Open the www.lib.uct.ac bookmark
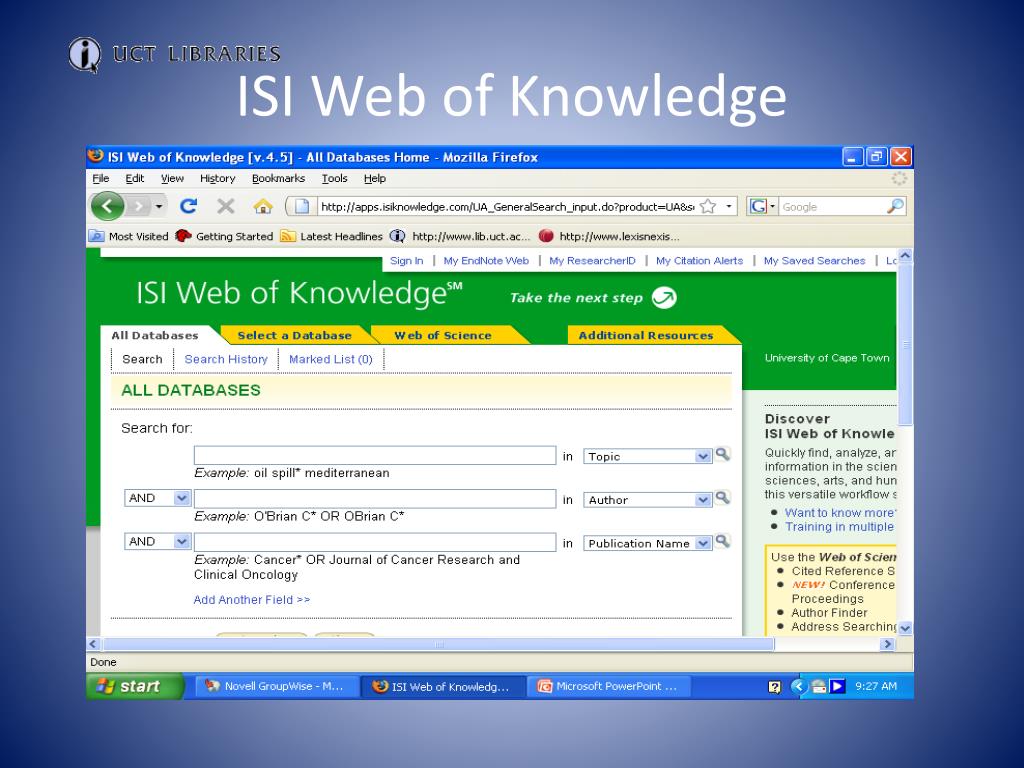 pyautogui.click(x=460, y=236)
